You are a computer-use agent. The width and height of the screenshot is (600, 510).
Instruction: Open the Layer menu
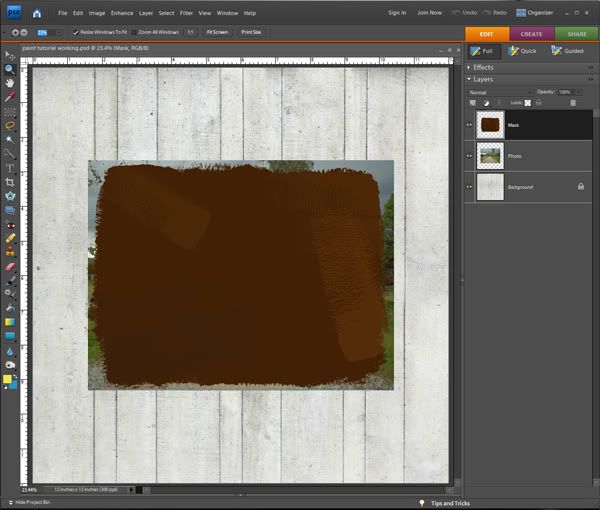(146, 13)
